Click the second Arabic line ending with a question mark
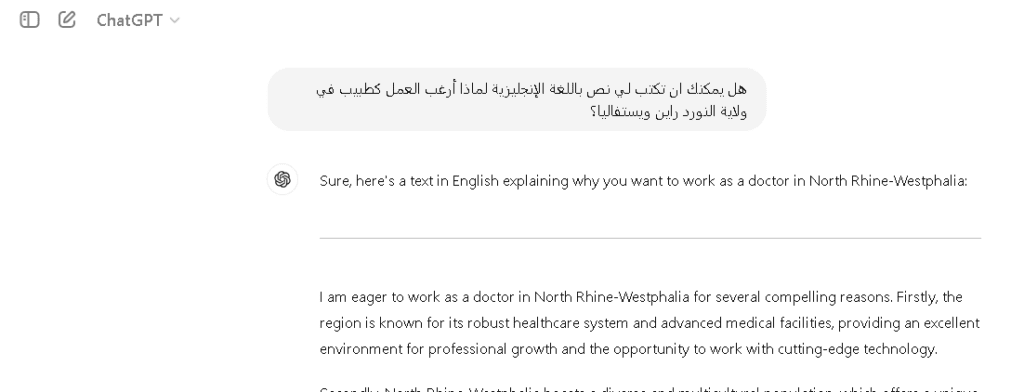 [x=668, y=112]
